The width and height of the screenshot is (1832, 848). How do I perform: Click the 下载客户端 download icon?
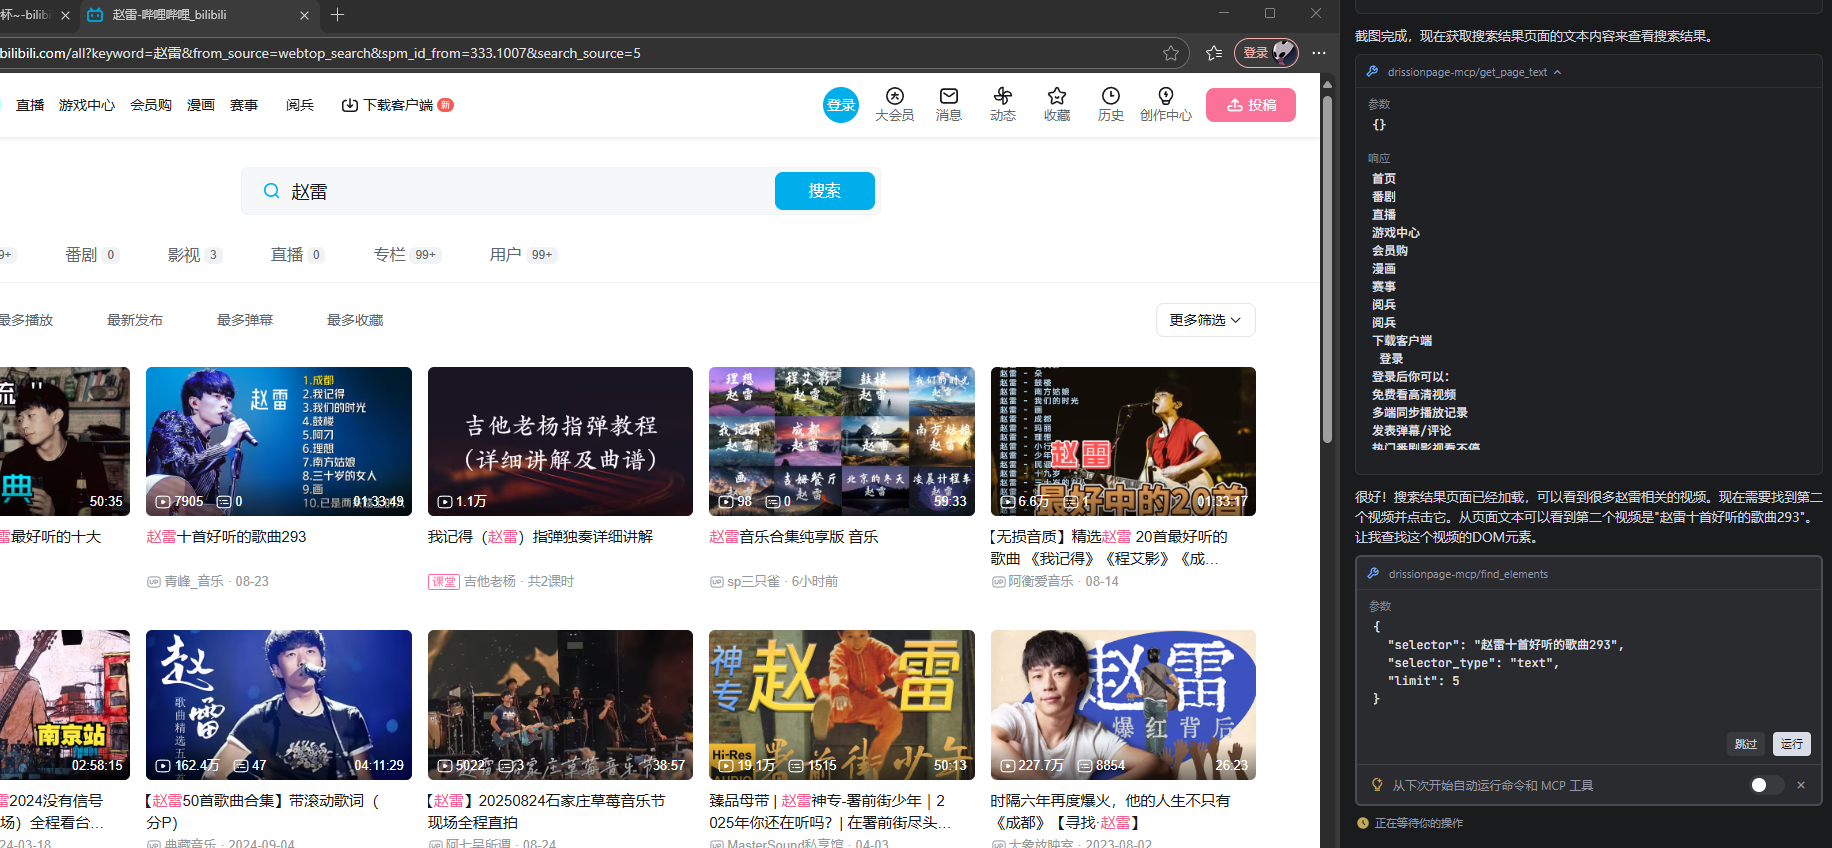tap(349, 105)
